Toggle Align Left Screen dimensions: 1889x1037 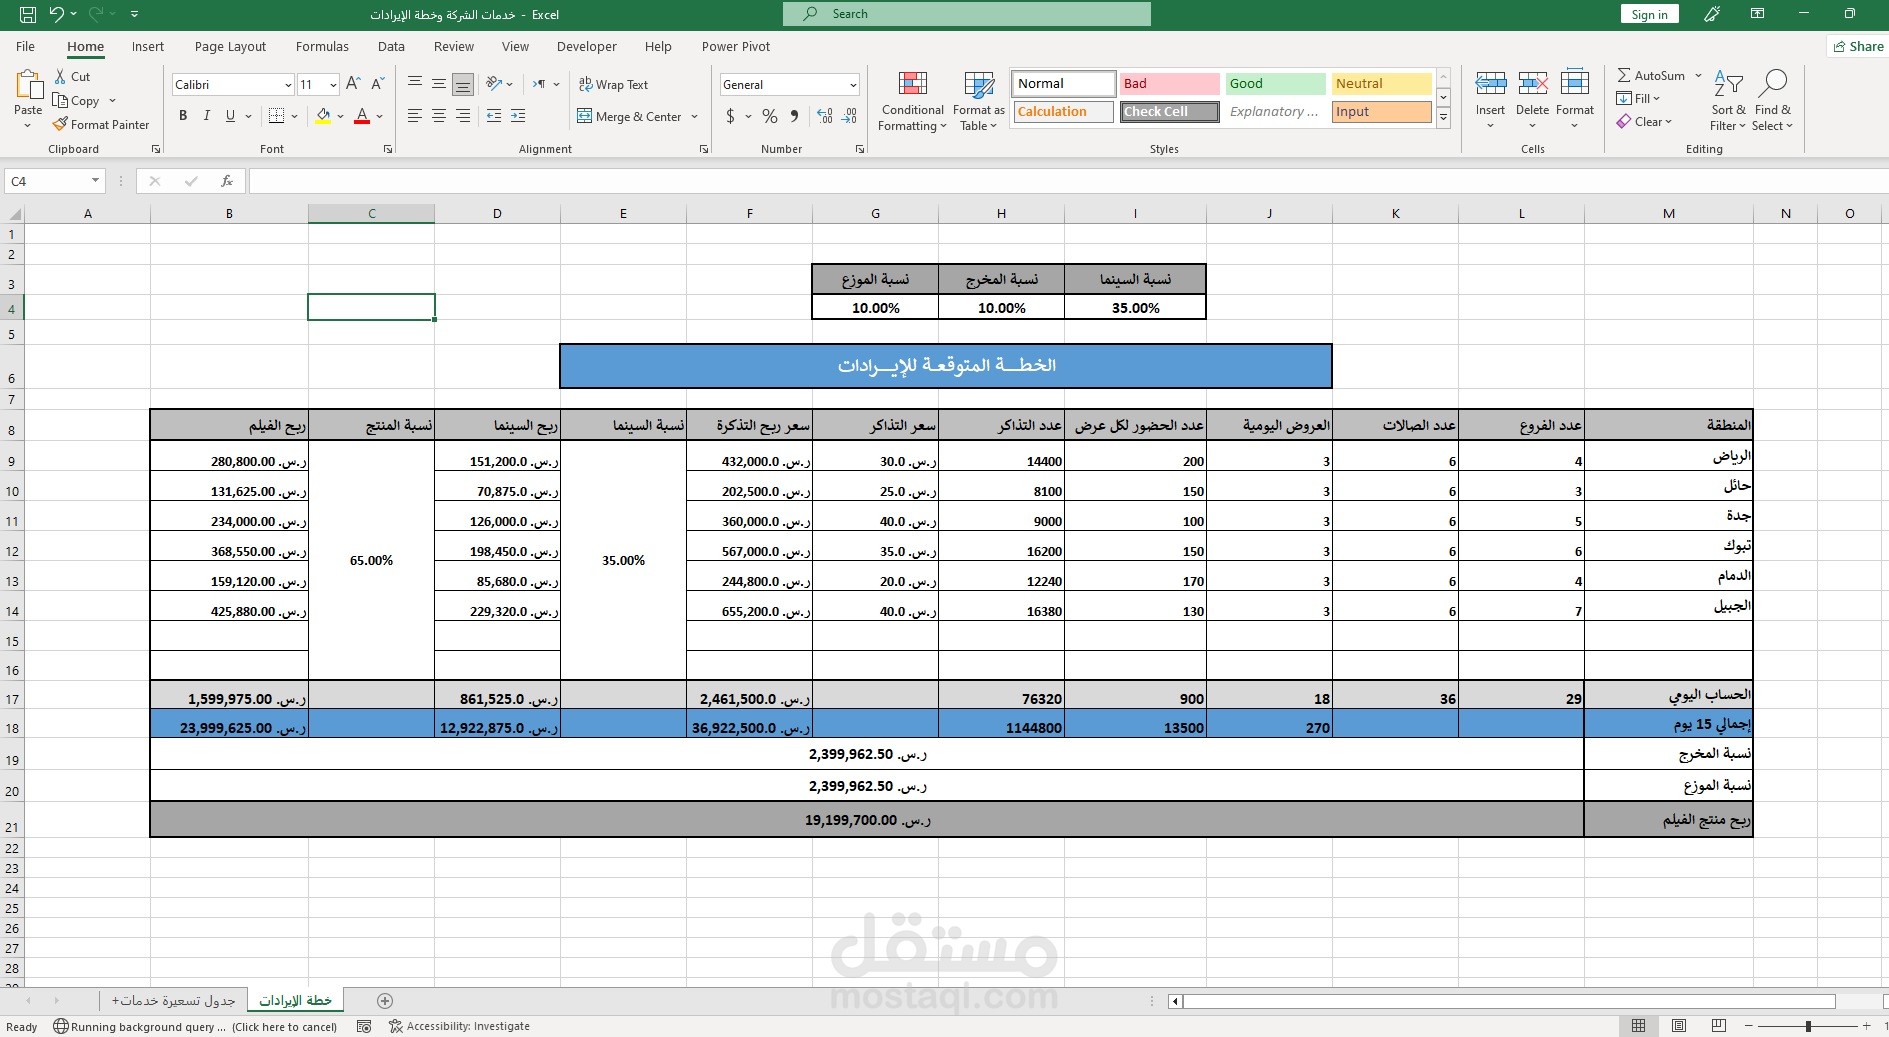(415, 116)
